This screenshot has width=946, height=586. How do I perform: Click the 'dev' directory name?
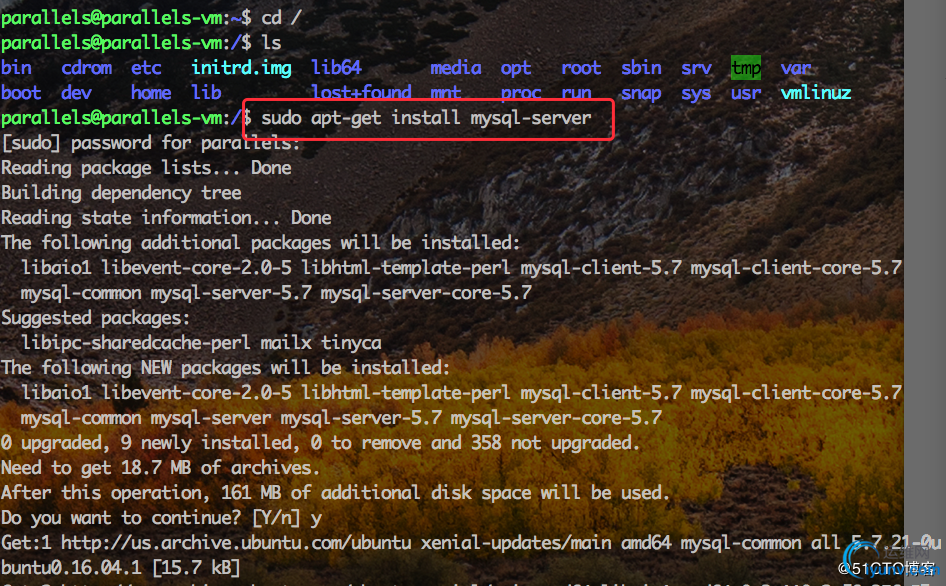[76, 93]
